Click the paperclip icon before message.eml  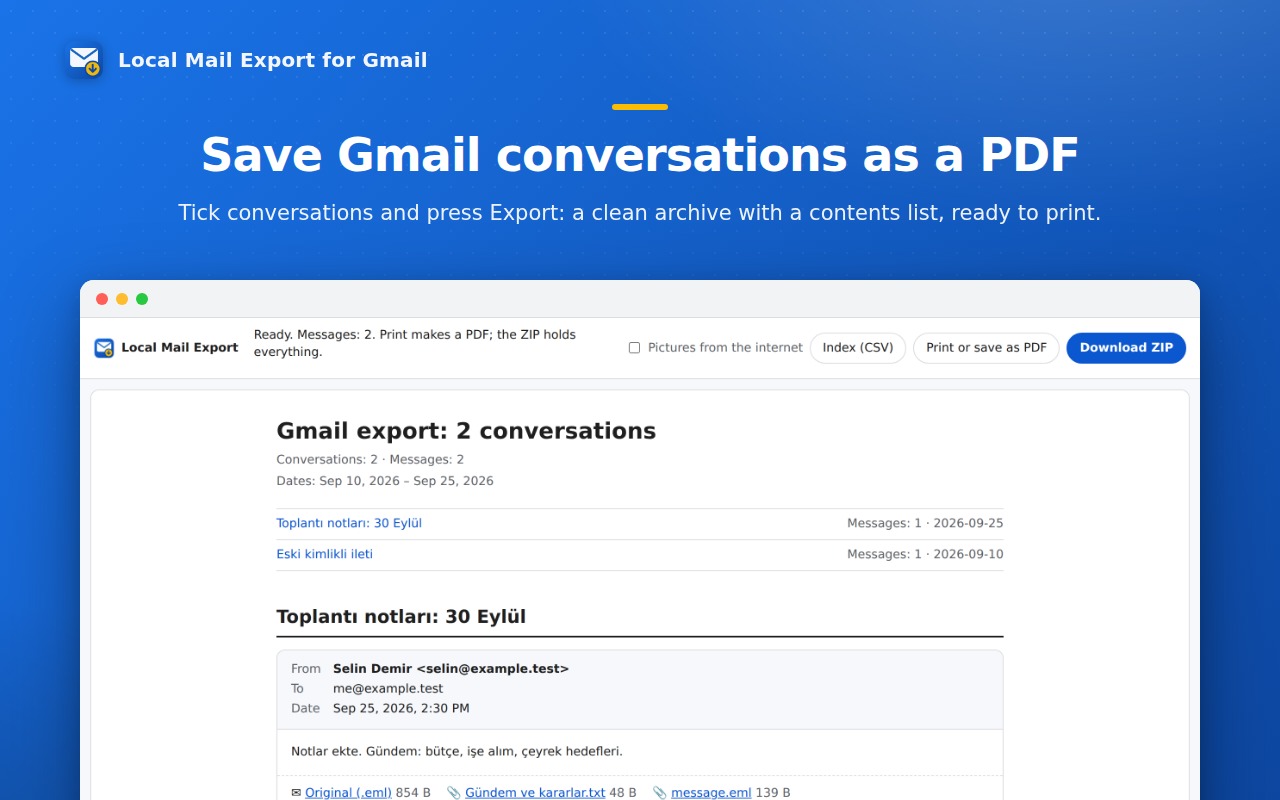pyautogui.click(x=660, y=792)
